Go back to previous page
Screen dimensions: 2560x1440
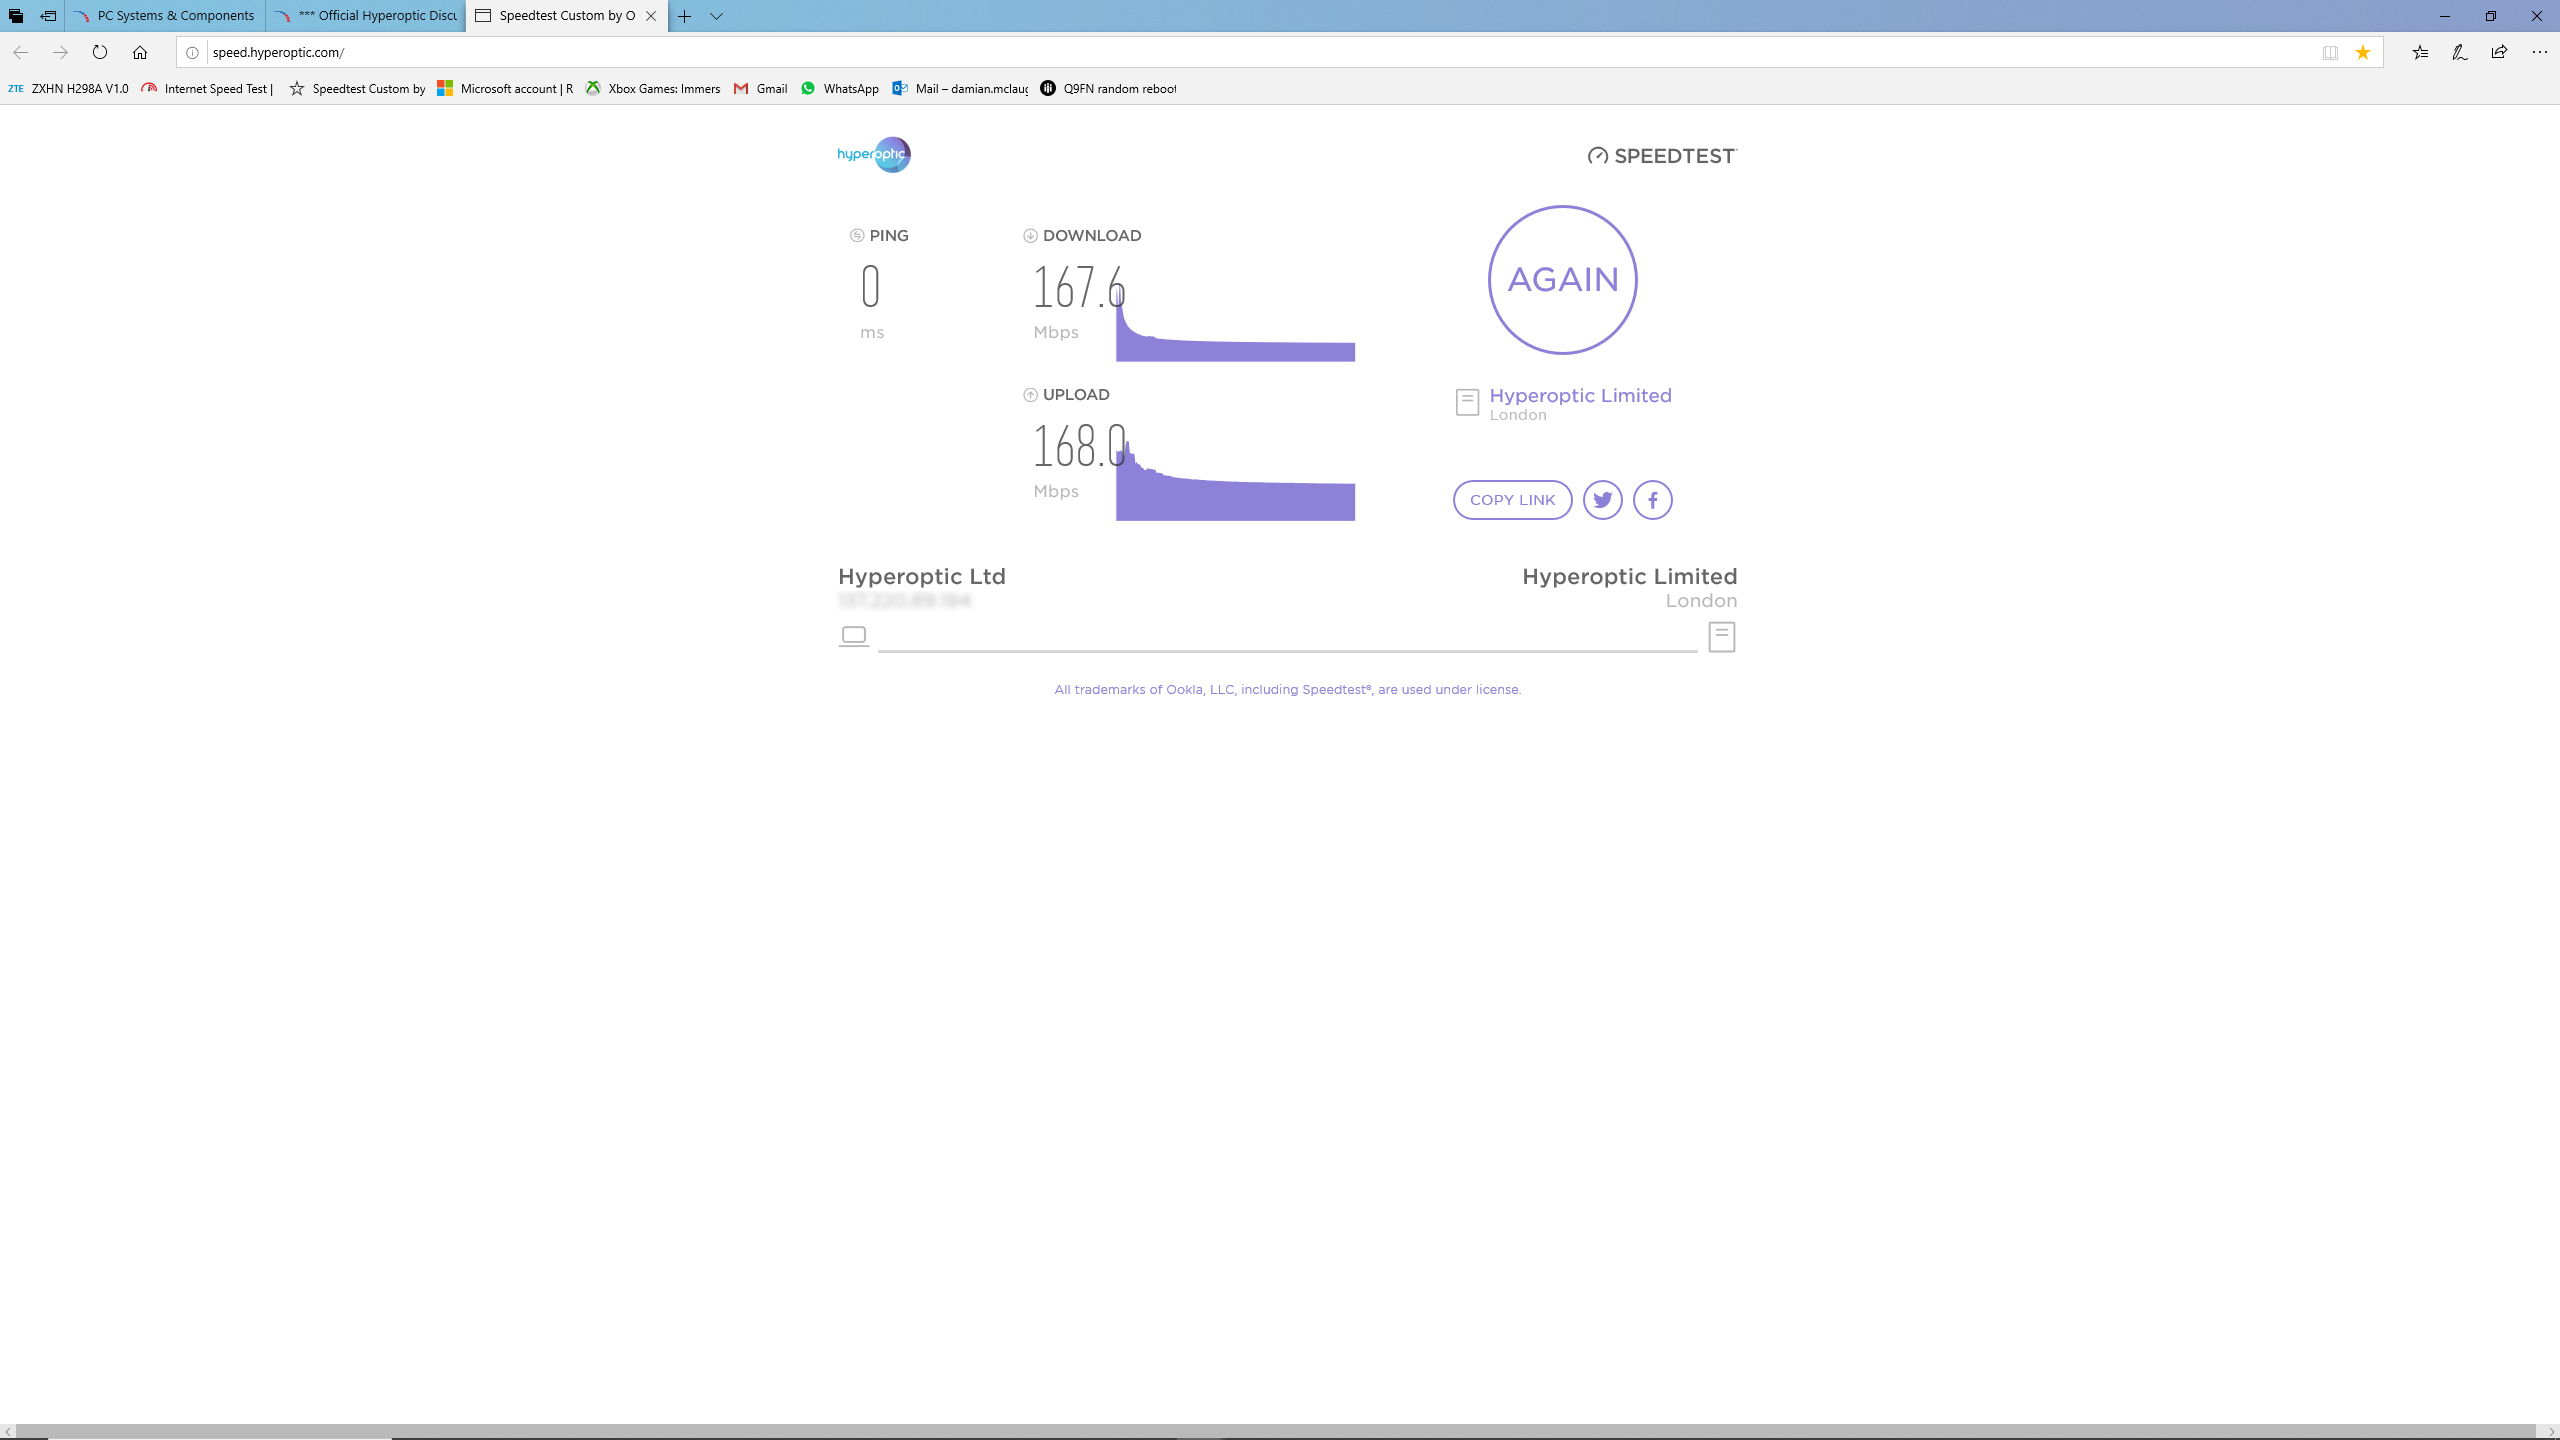pos(20,52)
